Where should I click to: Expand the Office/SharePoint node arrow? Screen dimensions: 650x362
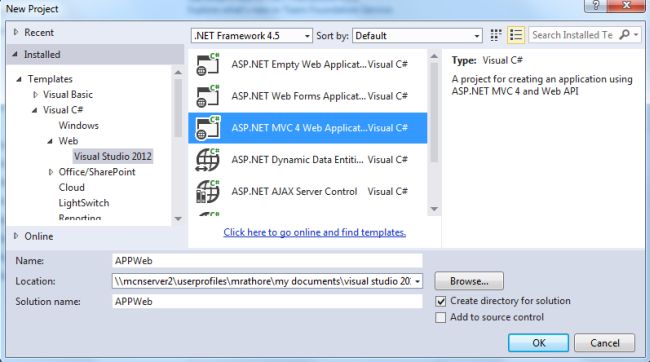point(51,172)
